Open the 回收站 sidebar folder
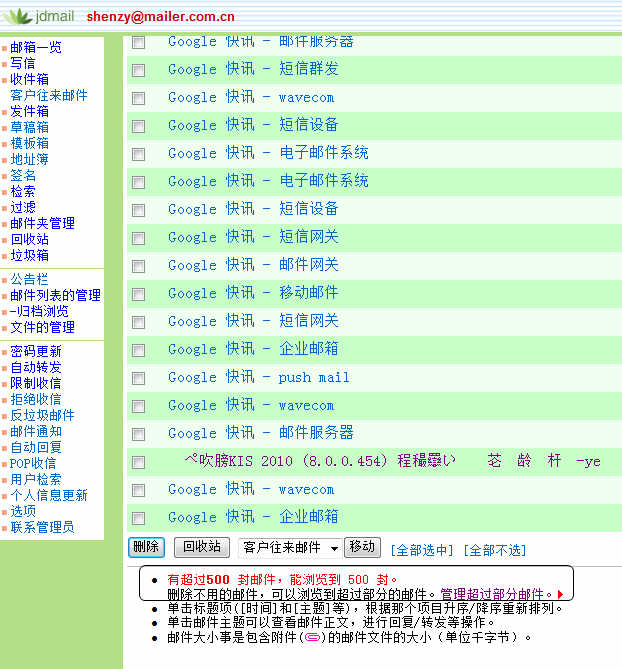Screen dimensions: 622x669 [x=29, y=239]
